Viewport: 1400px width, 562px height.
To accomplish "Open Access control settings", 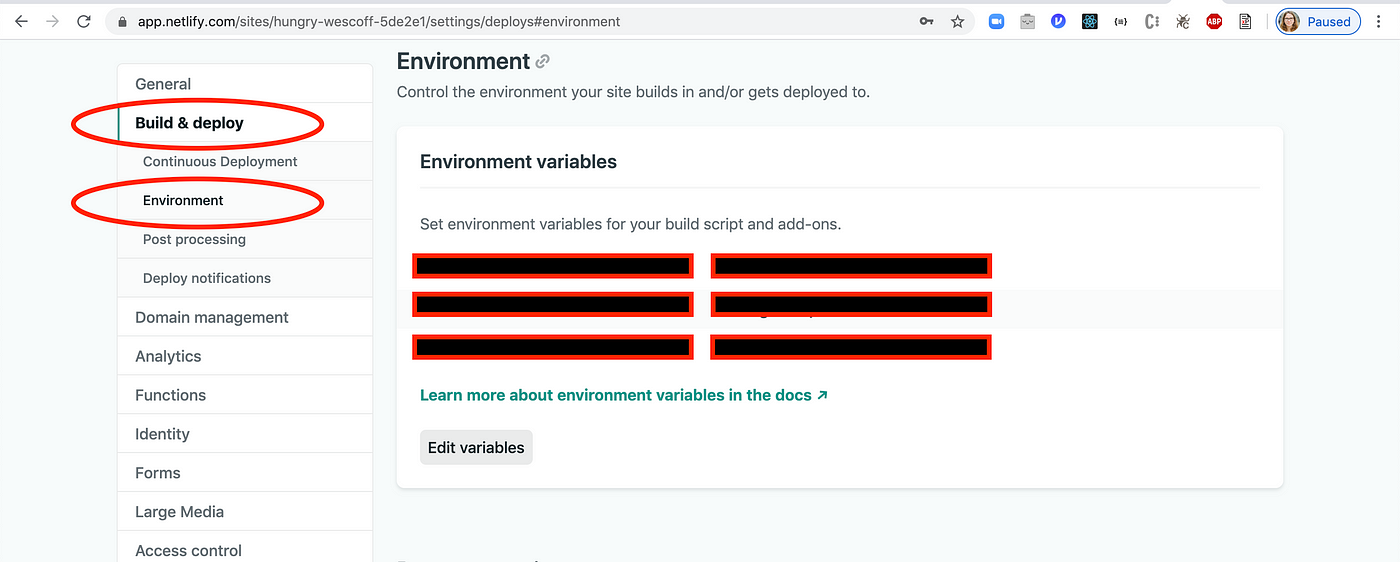I will click(245, 549).
